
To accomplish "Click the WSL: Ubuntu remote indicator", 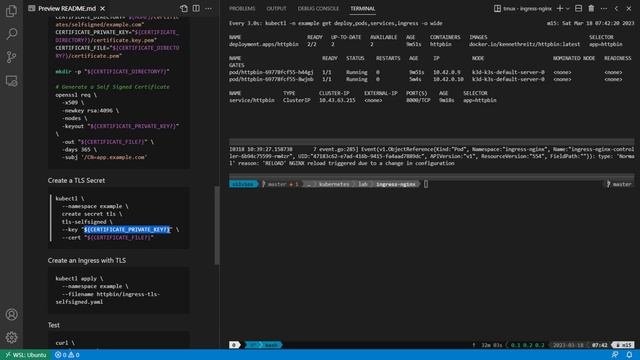I will coord(25,355).
